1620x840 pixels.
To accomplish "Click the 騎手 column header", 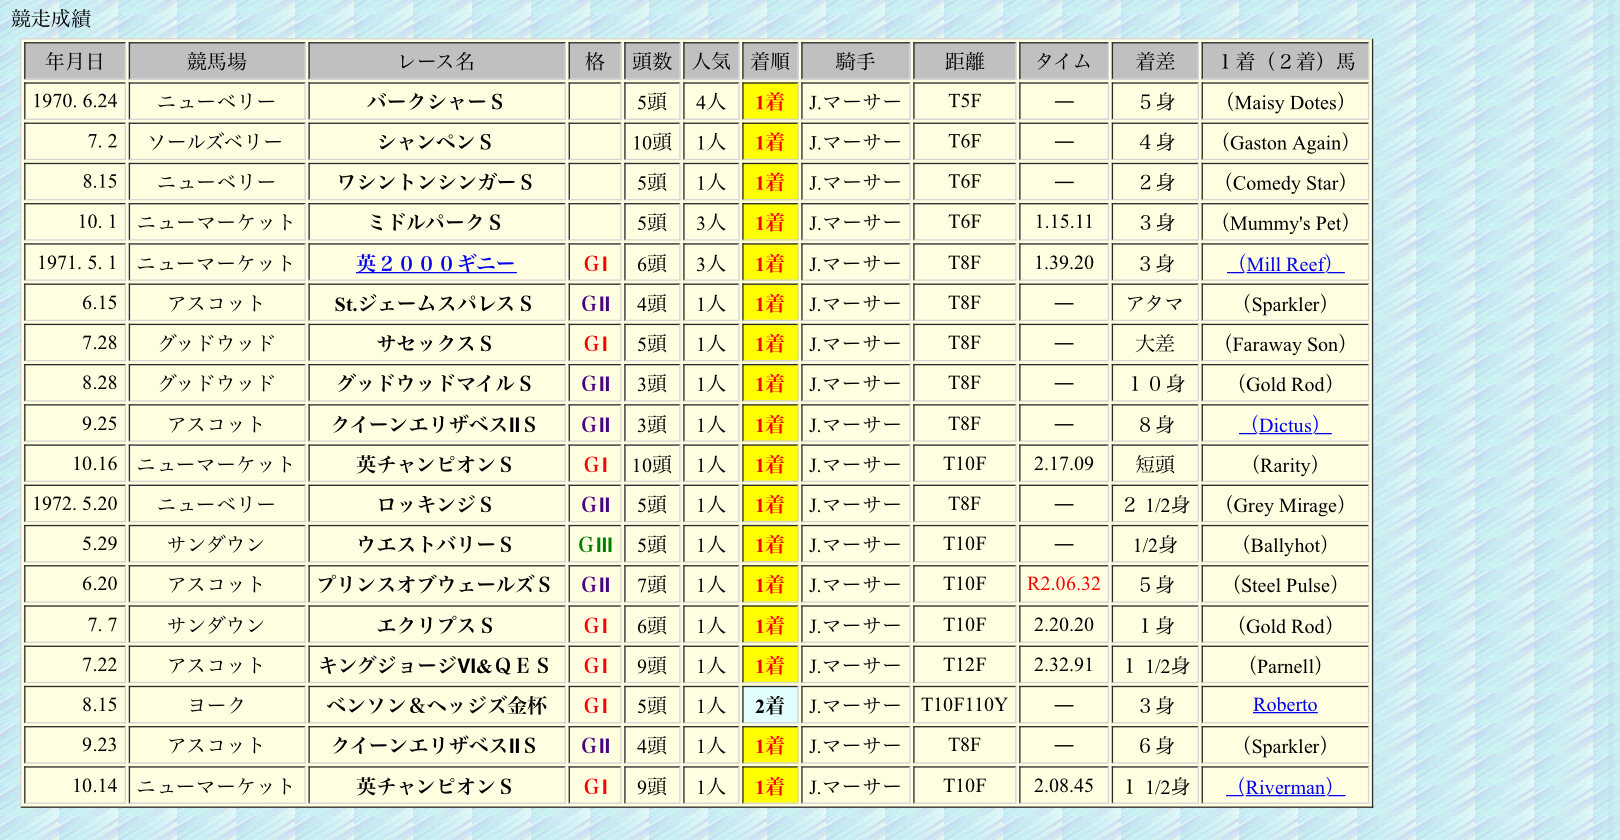I will click(x=855, y=62).
